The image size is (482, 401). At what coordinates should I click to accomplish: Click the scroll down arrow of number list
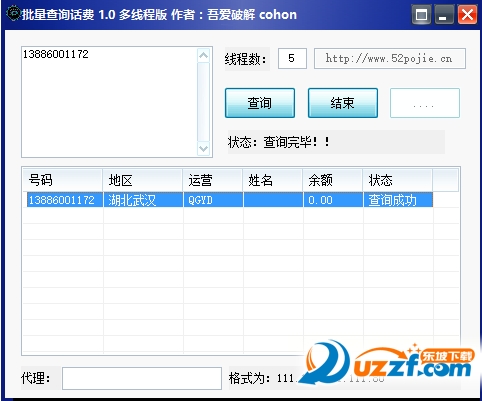click(203, 149)
